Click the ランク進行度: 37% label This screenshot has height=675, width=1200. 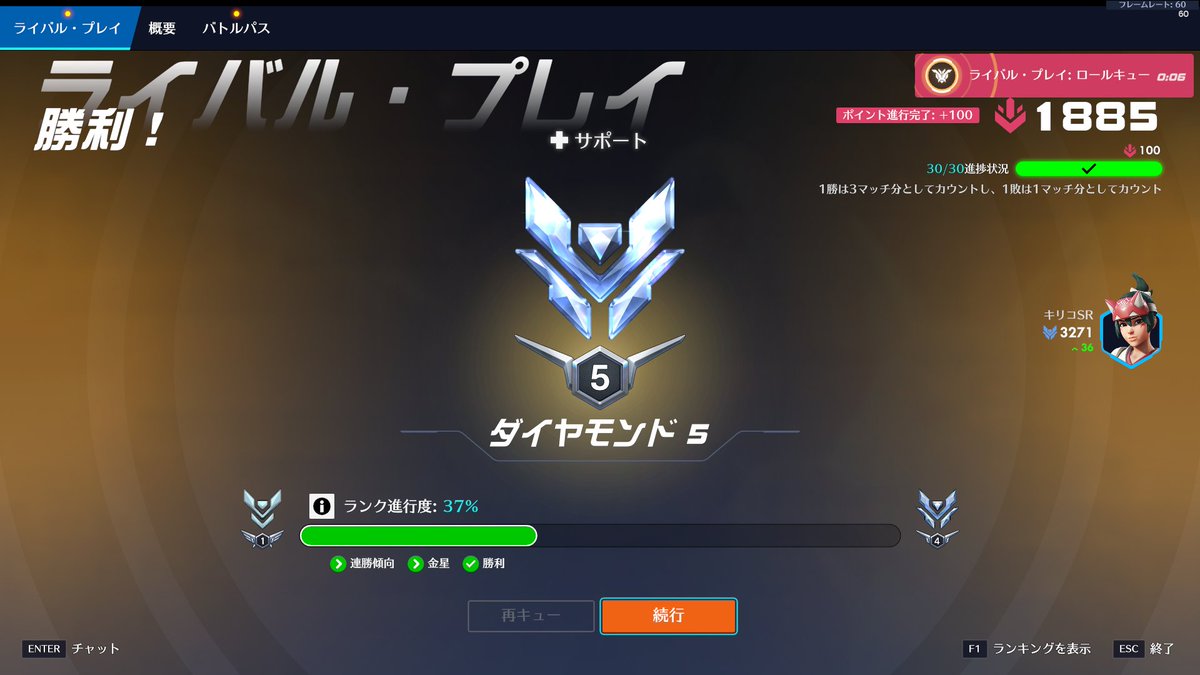click(x=411, y=506)
